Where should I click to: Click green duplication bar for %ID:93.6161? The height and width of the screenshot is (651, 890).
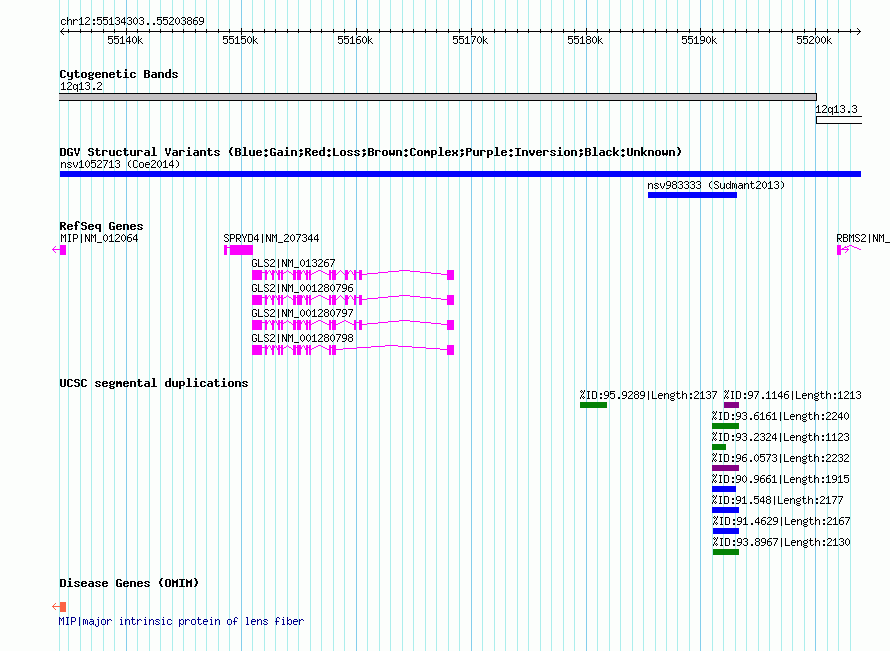point(725,426)
